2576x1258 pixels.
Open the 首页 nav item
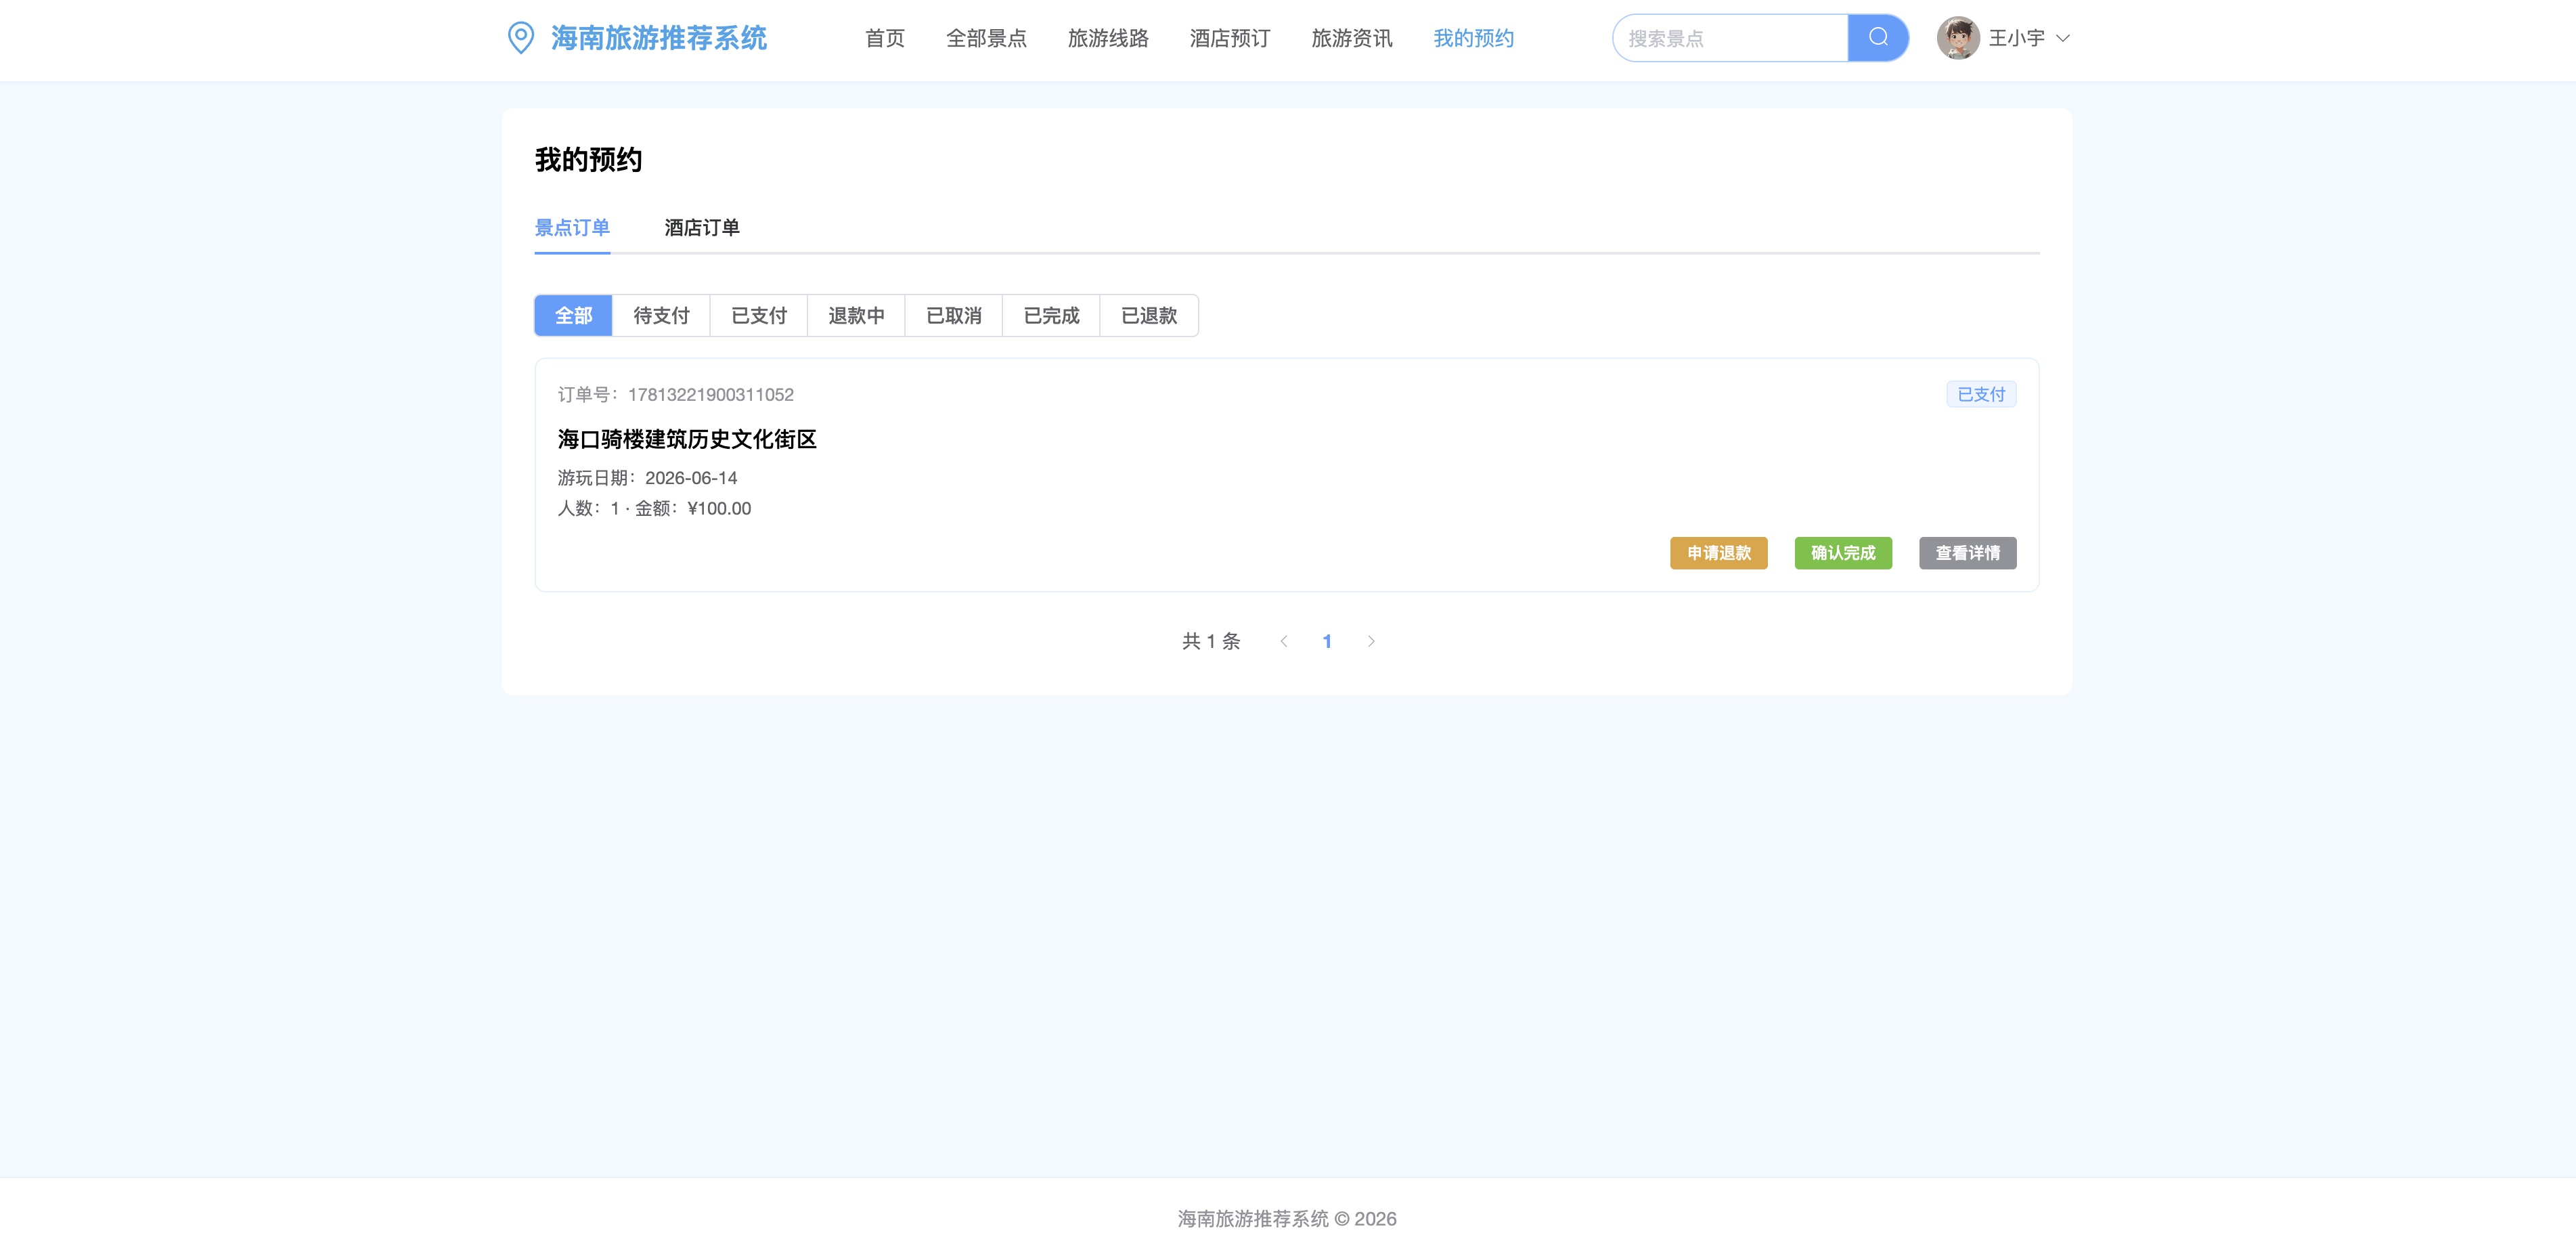[885, 38]
